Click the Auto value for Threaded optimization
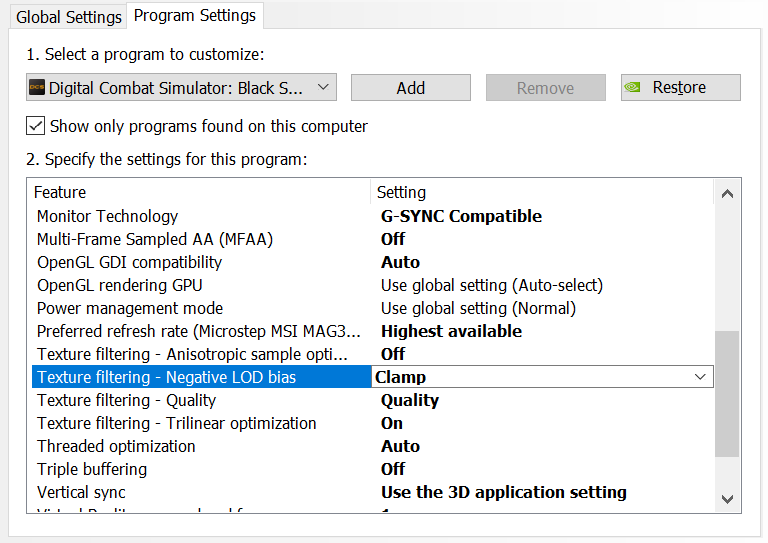Viewport: 768px width, 543px height. click(400, 446)
